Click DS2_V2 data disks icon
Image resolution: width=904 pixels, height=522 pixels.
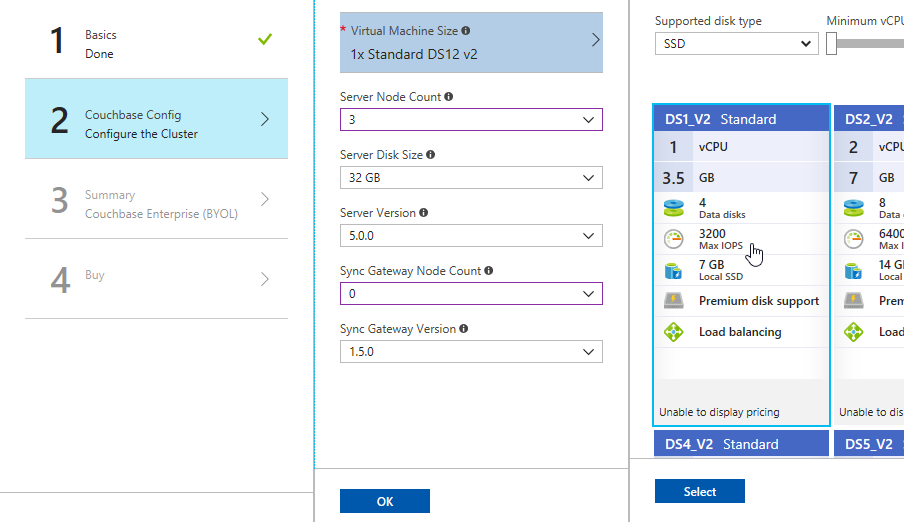click(x=853, y=208)
